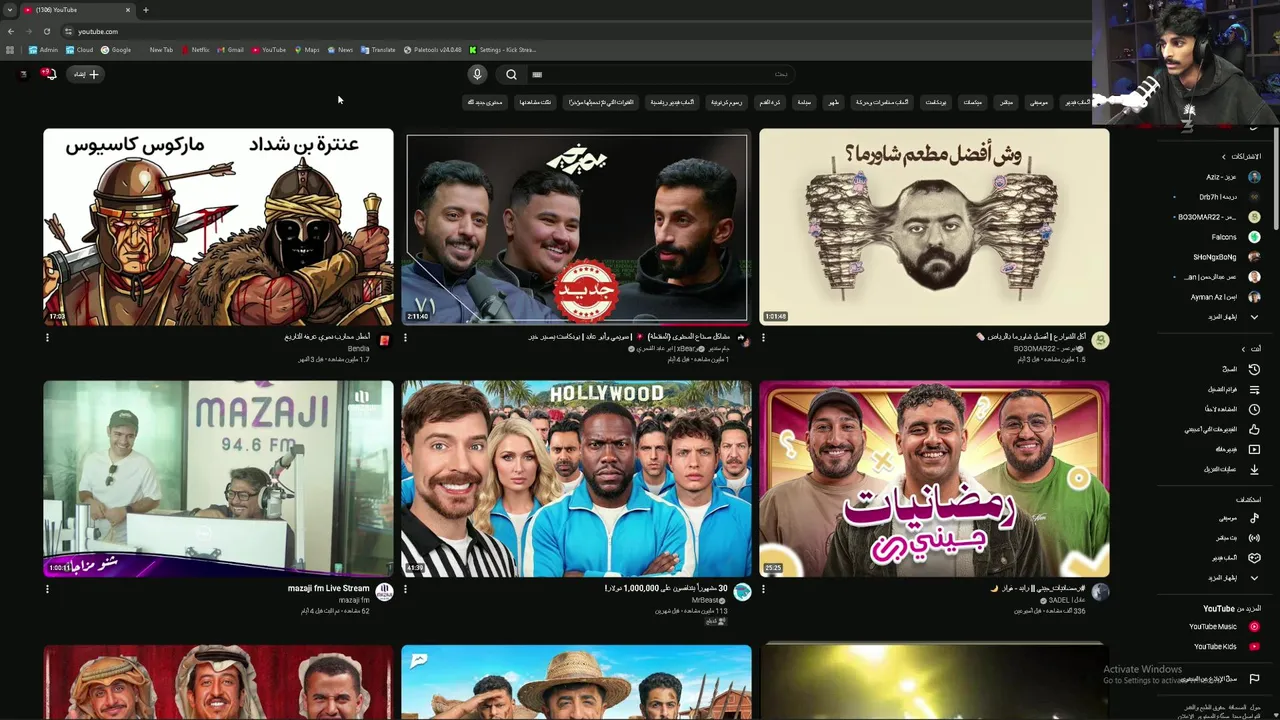Open the three-dot menu for mazaji fm stream
Screen dimensions: 1280x720
point(47,590)
